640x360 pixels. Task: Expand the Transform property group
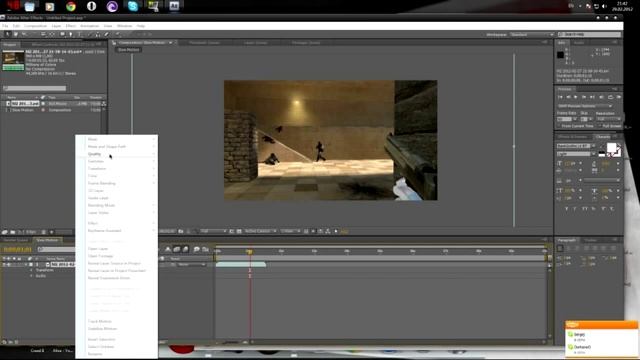point(31,270)
